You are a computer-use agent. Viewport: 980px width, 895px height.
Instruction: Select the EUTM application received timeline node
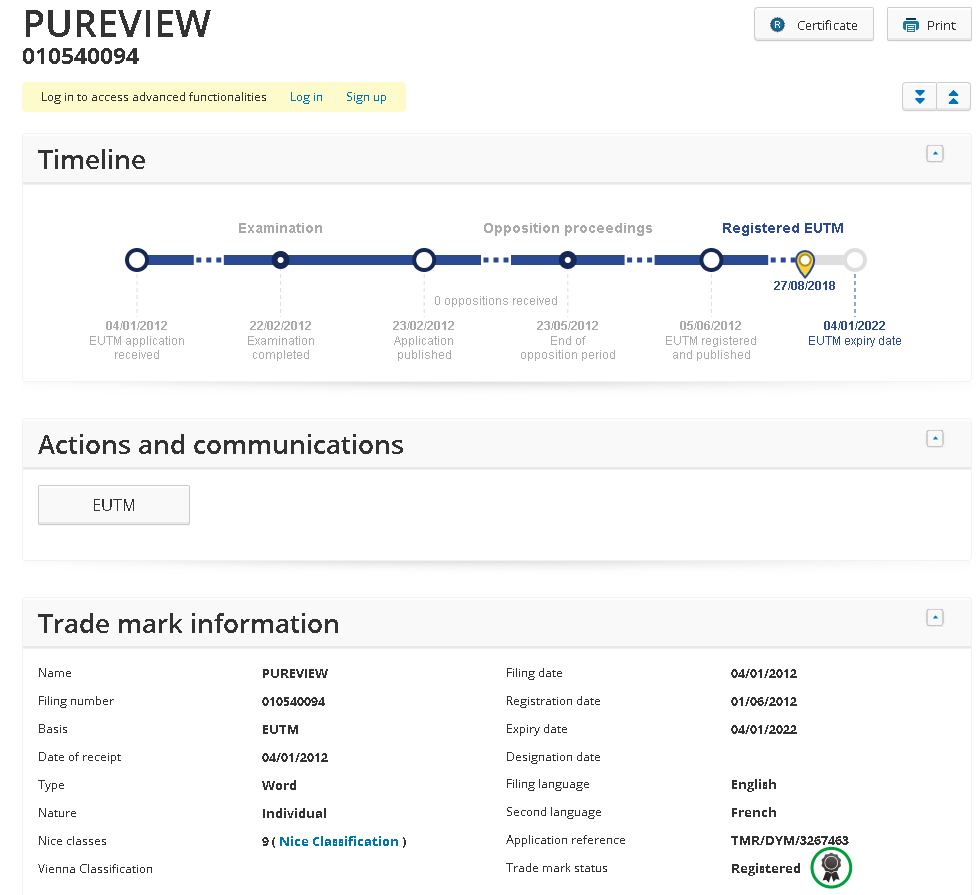[137, 260]
